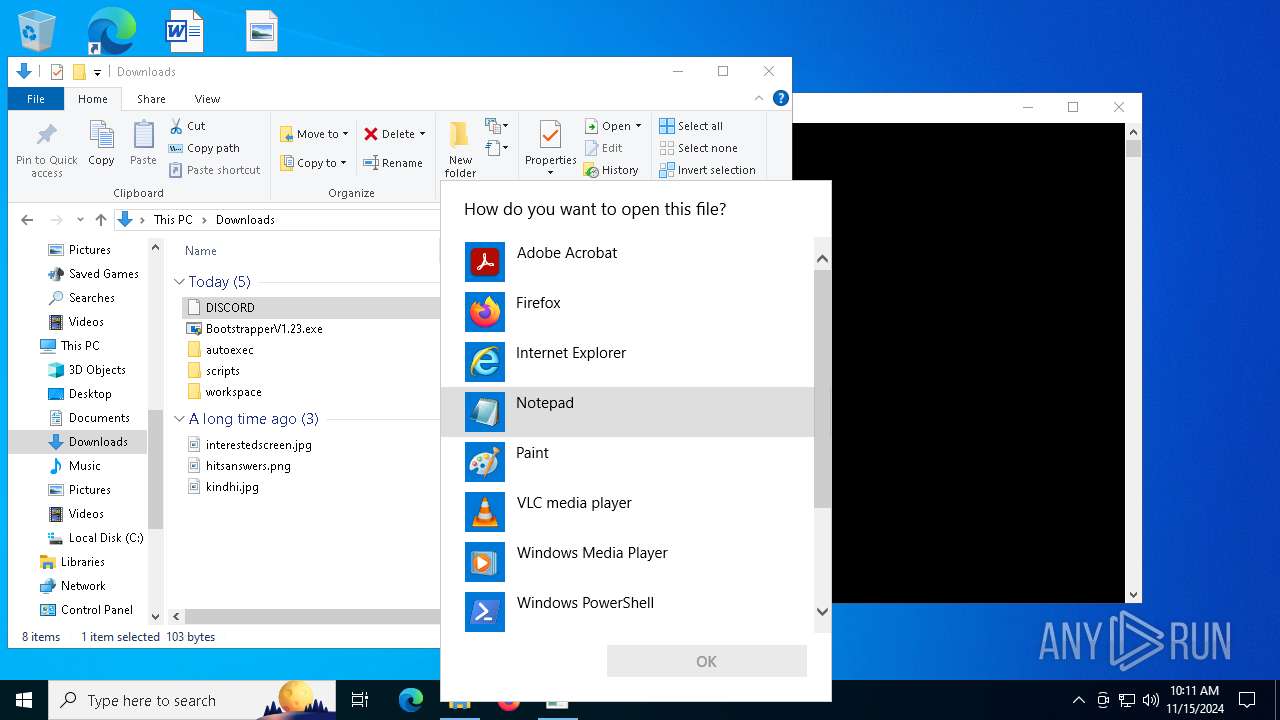Choose Firefox to open the file
Viewport: 1280px width, 720px height.
click(627, 312)
